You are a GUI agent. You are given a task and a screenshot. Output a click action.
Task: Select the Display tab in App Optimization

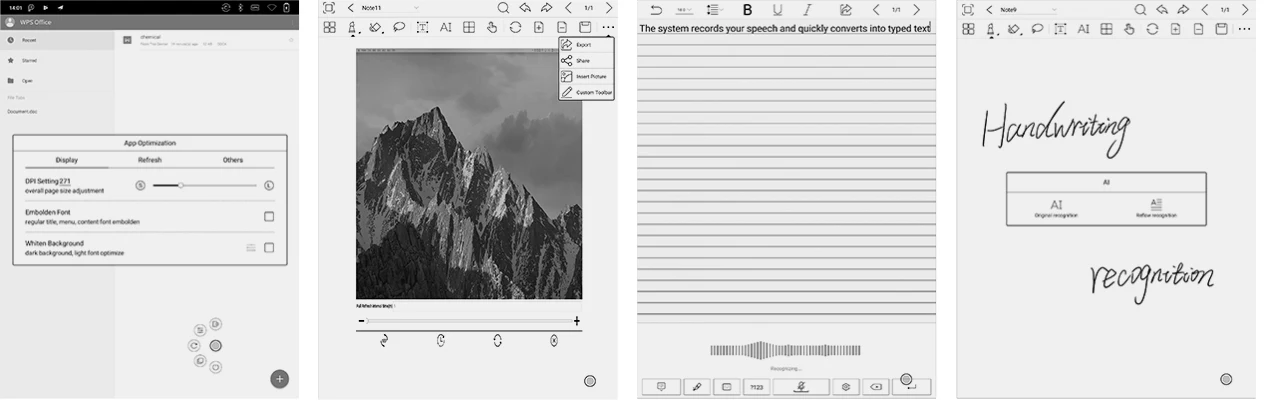[x=67, y=160]
